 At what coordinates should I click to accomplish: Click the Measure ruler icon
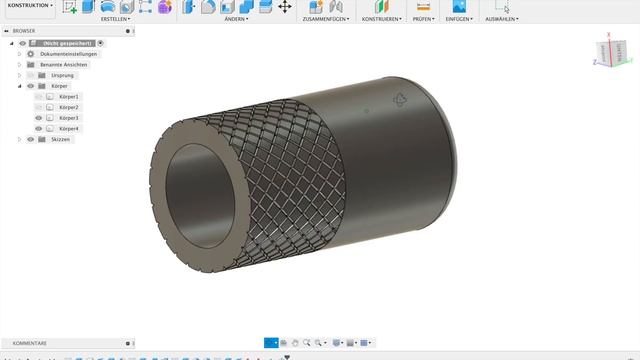423,7
